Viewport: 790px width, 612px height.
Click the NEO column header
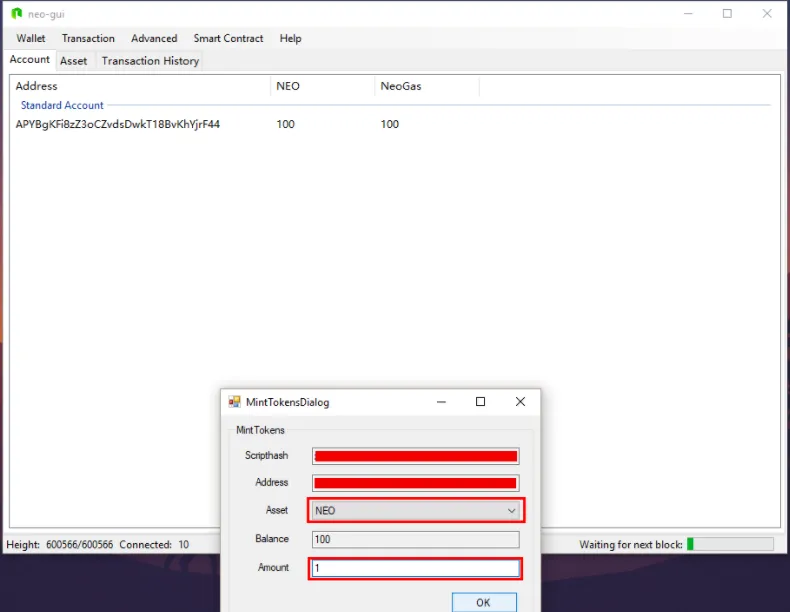(x=322, y=86)
